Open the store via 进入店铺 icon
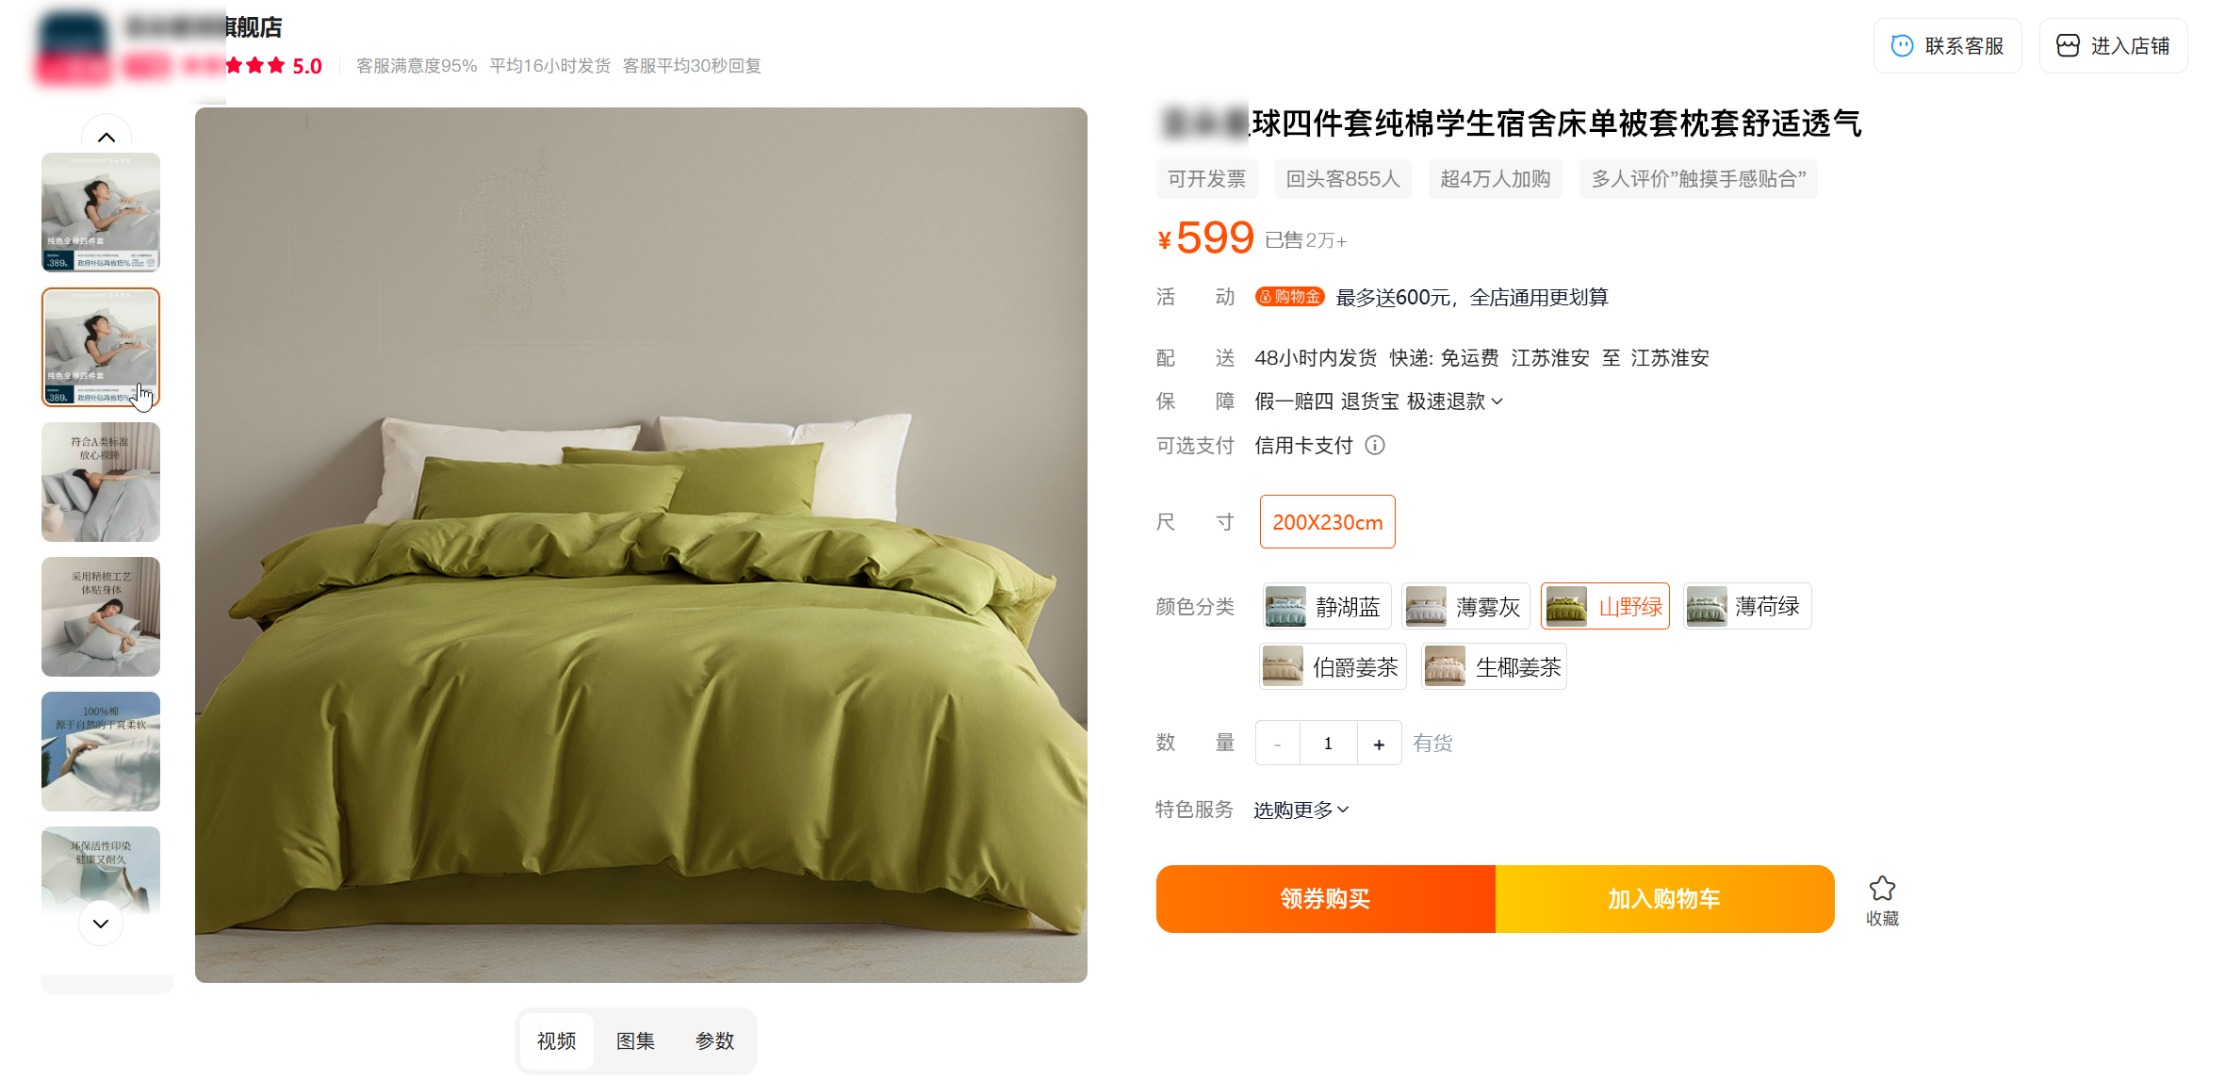The height and width of the screenshot is (1080, 2219). pos(2067,46)
